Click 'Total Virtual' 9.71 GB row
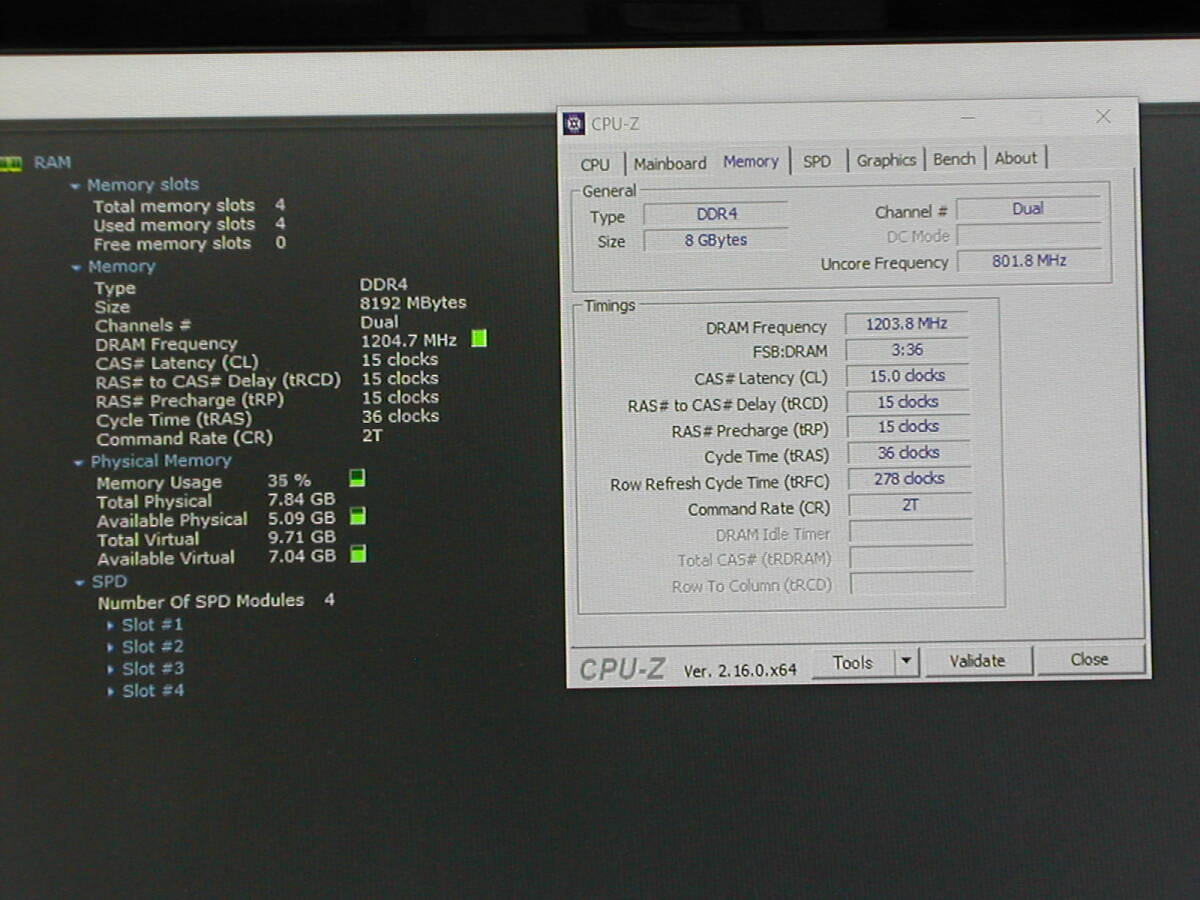 (216, 538)
